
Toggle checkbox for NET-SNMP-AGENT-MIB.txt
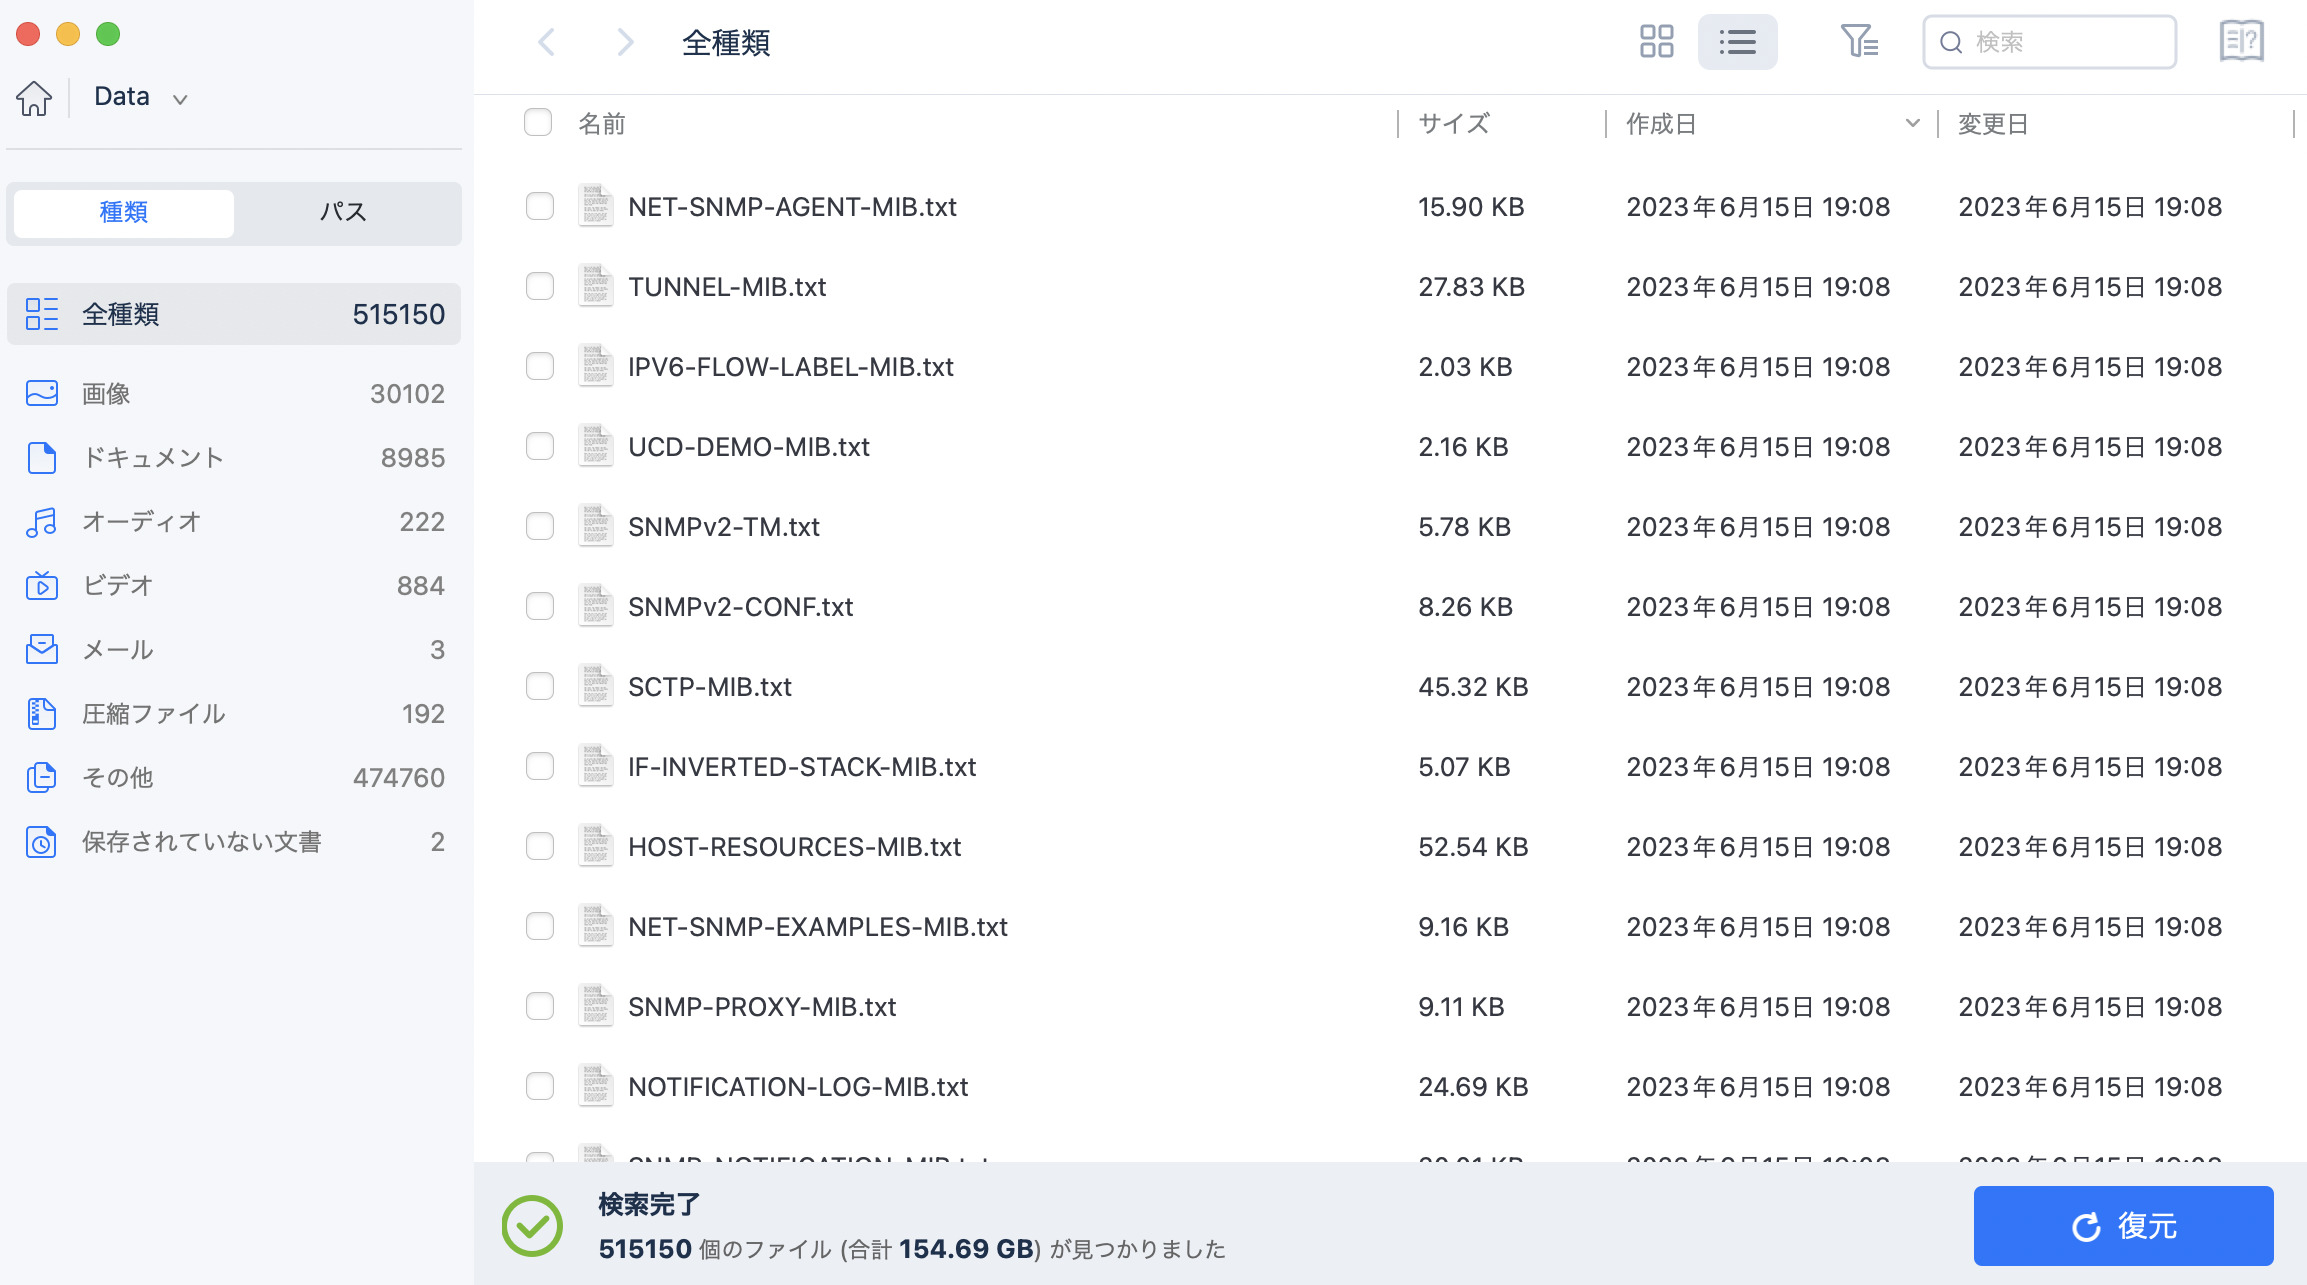point(538,206)
